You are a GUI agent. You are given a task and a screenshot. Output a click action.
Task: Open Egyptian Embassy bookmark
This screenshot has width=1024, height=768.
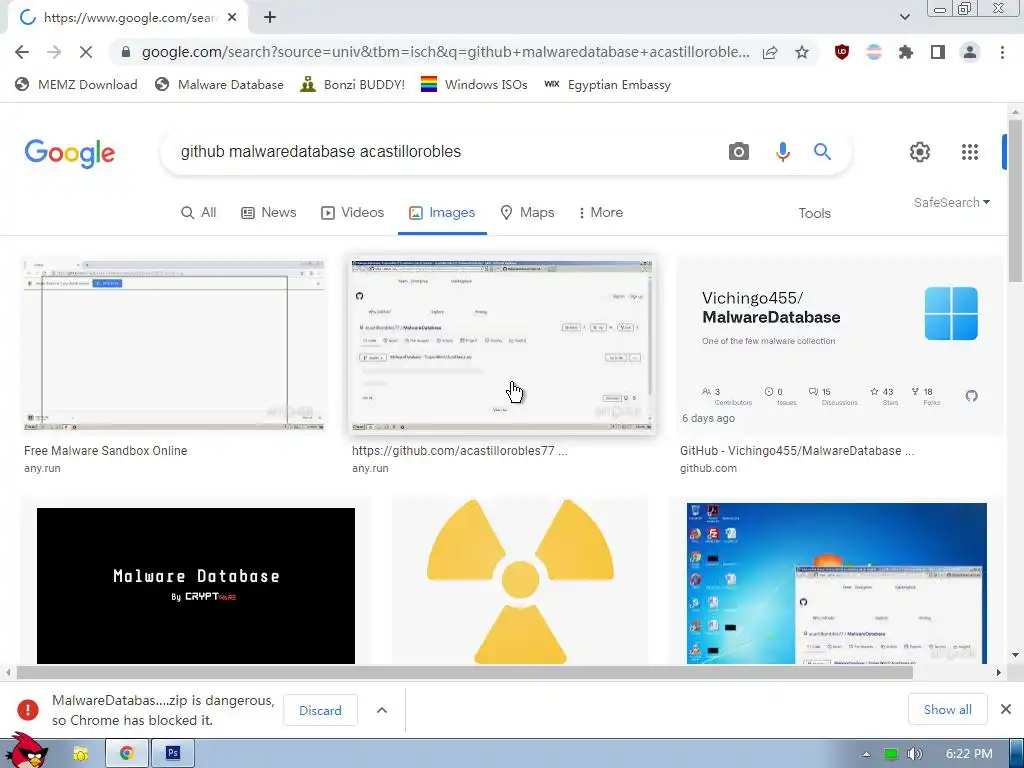pyautogui.click(x=607, y=85)
